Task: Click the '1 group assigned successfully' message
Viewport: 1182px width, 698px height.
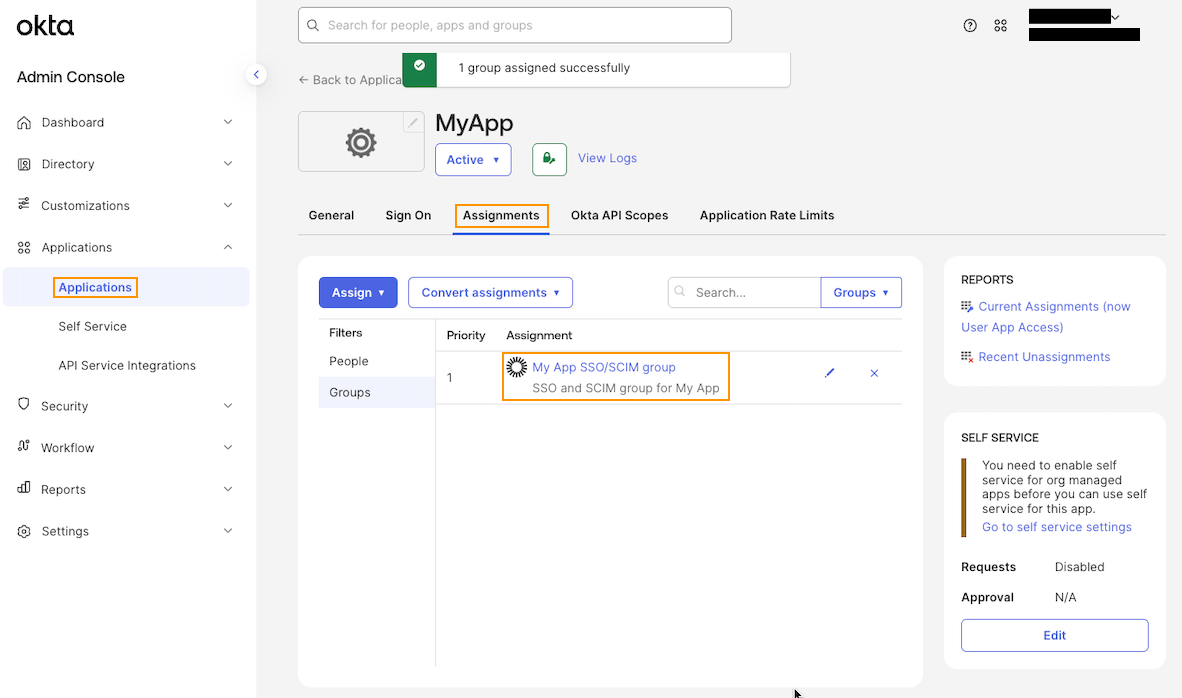Action: [544, 68]
